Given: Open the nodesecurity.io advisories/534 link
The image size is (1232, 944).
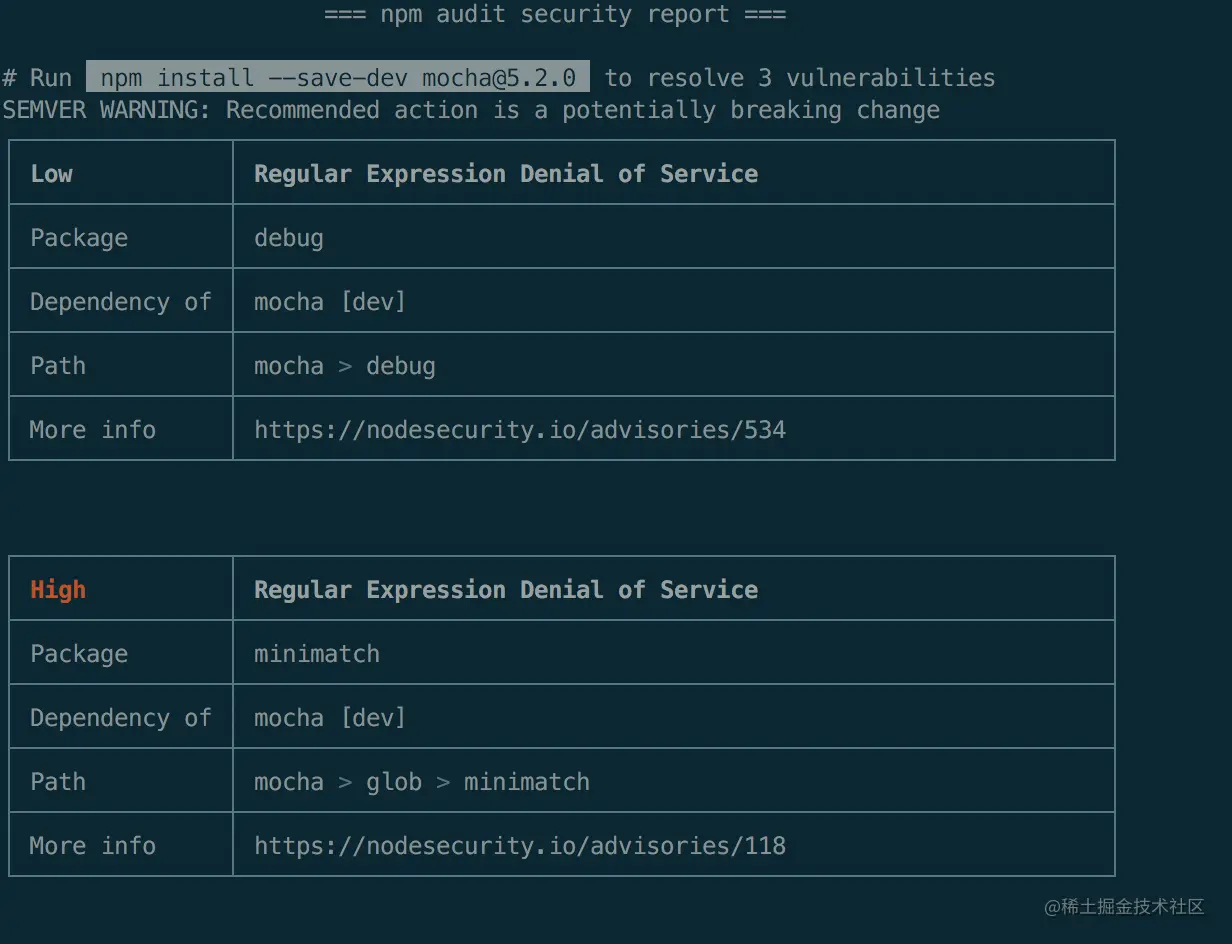Looking at the screenshot, I should [519, 430].
